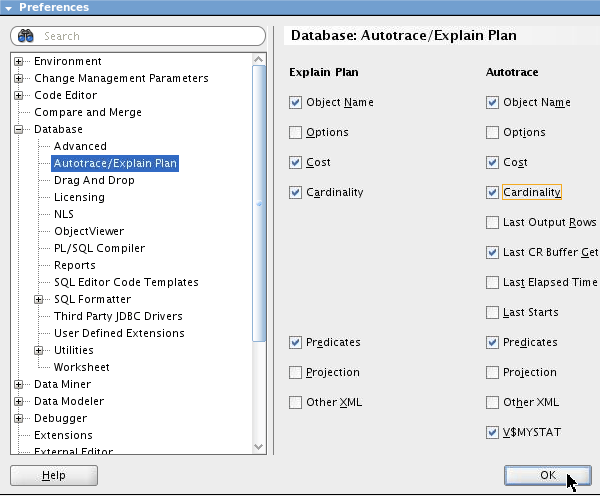This screenshot has width=600, height=496.
Task: Expand the SQL Formatter node
Action: (39, 299)
